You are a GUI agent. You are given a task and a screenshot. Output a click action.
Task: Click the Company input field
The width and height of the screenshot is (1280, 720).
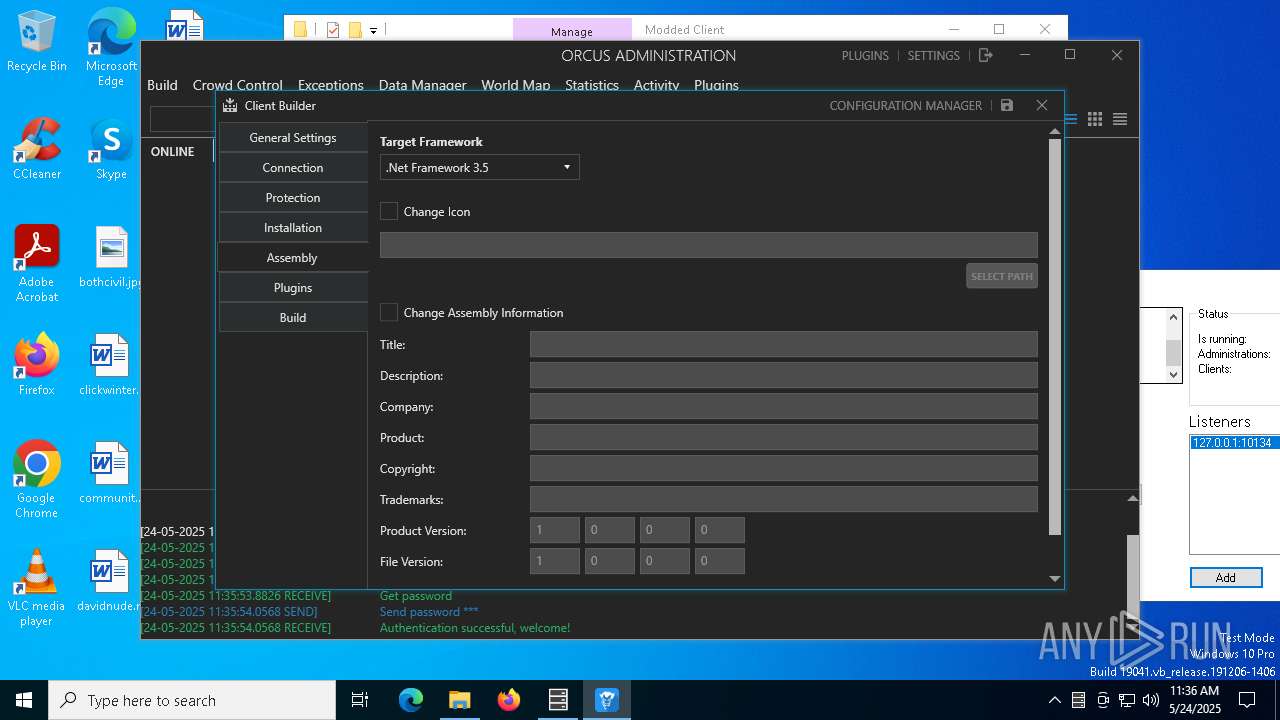[x=783, y=406]
